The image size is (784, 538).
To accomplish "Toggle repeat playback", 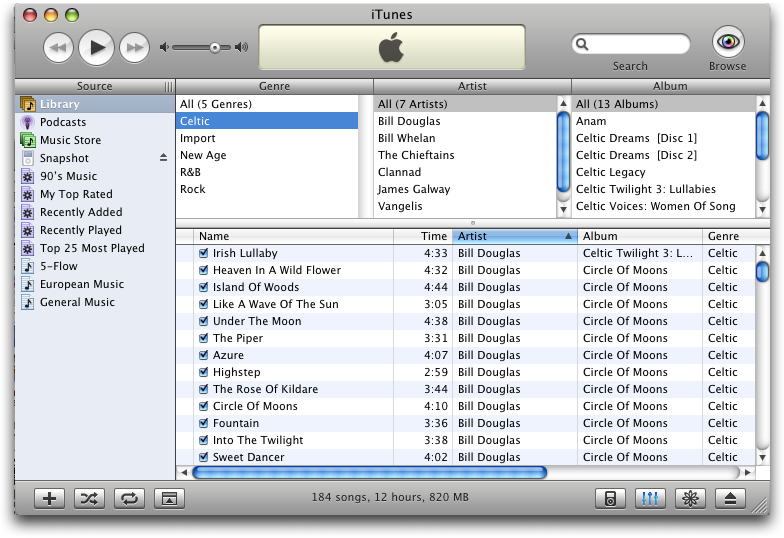I will pos(130,498).
